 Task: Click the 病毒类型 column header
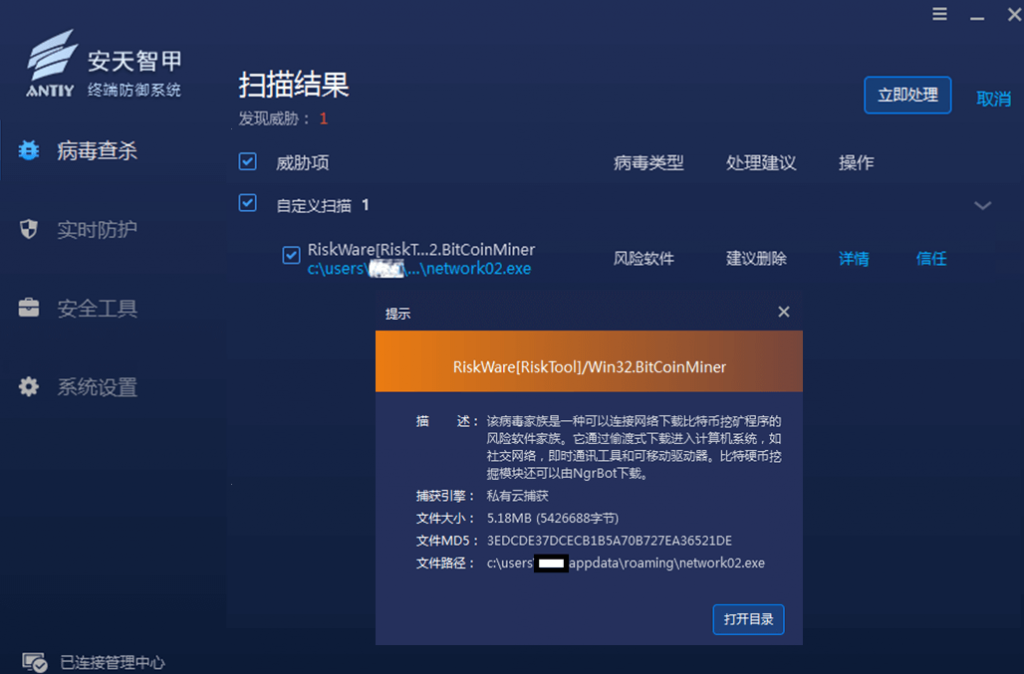point(648,163)
